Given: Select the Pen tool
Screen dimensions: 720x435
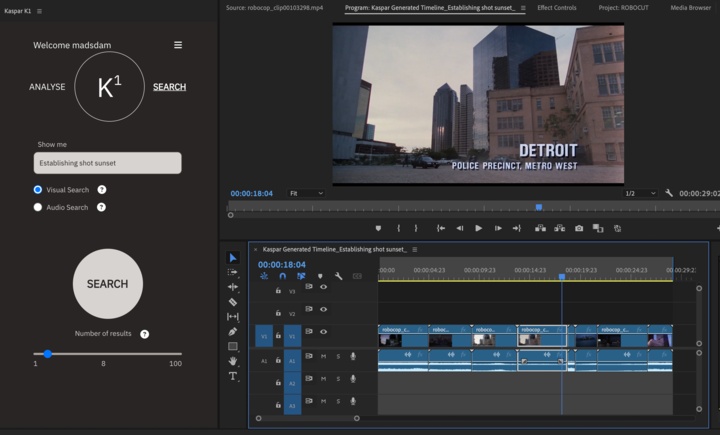Looking at the screenshot, I should (233, 331).
